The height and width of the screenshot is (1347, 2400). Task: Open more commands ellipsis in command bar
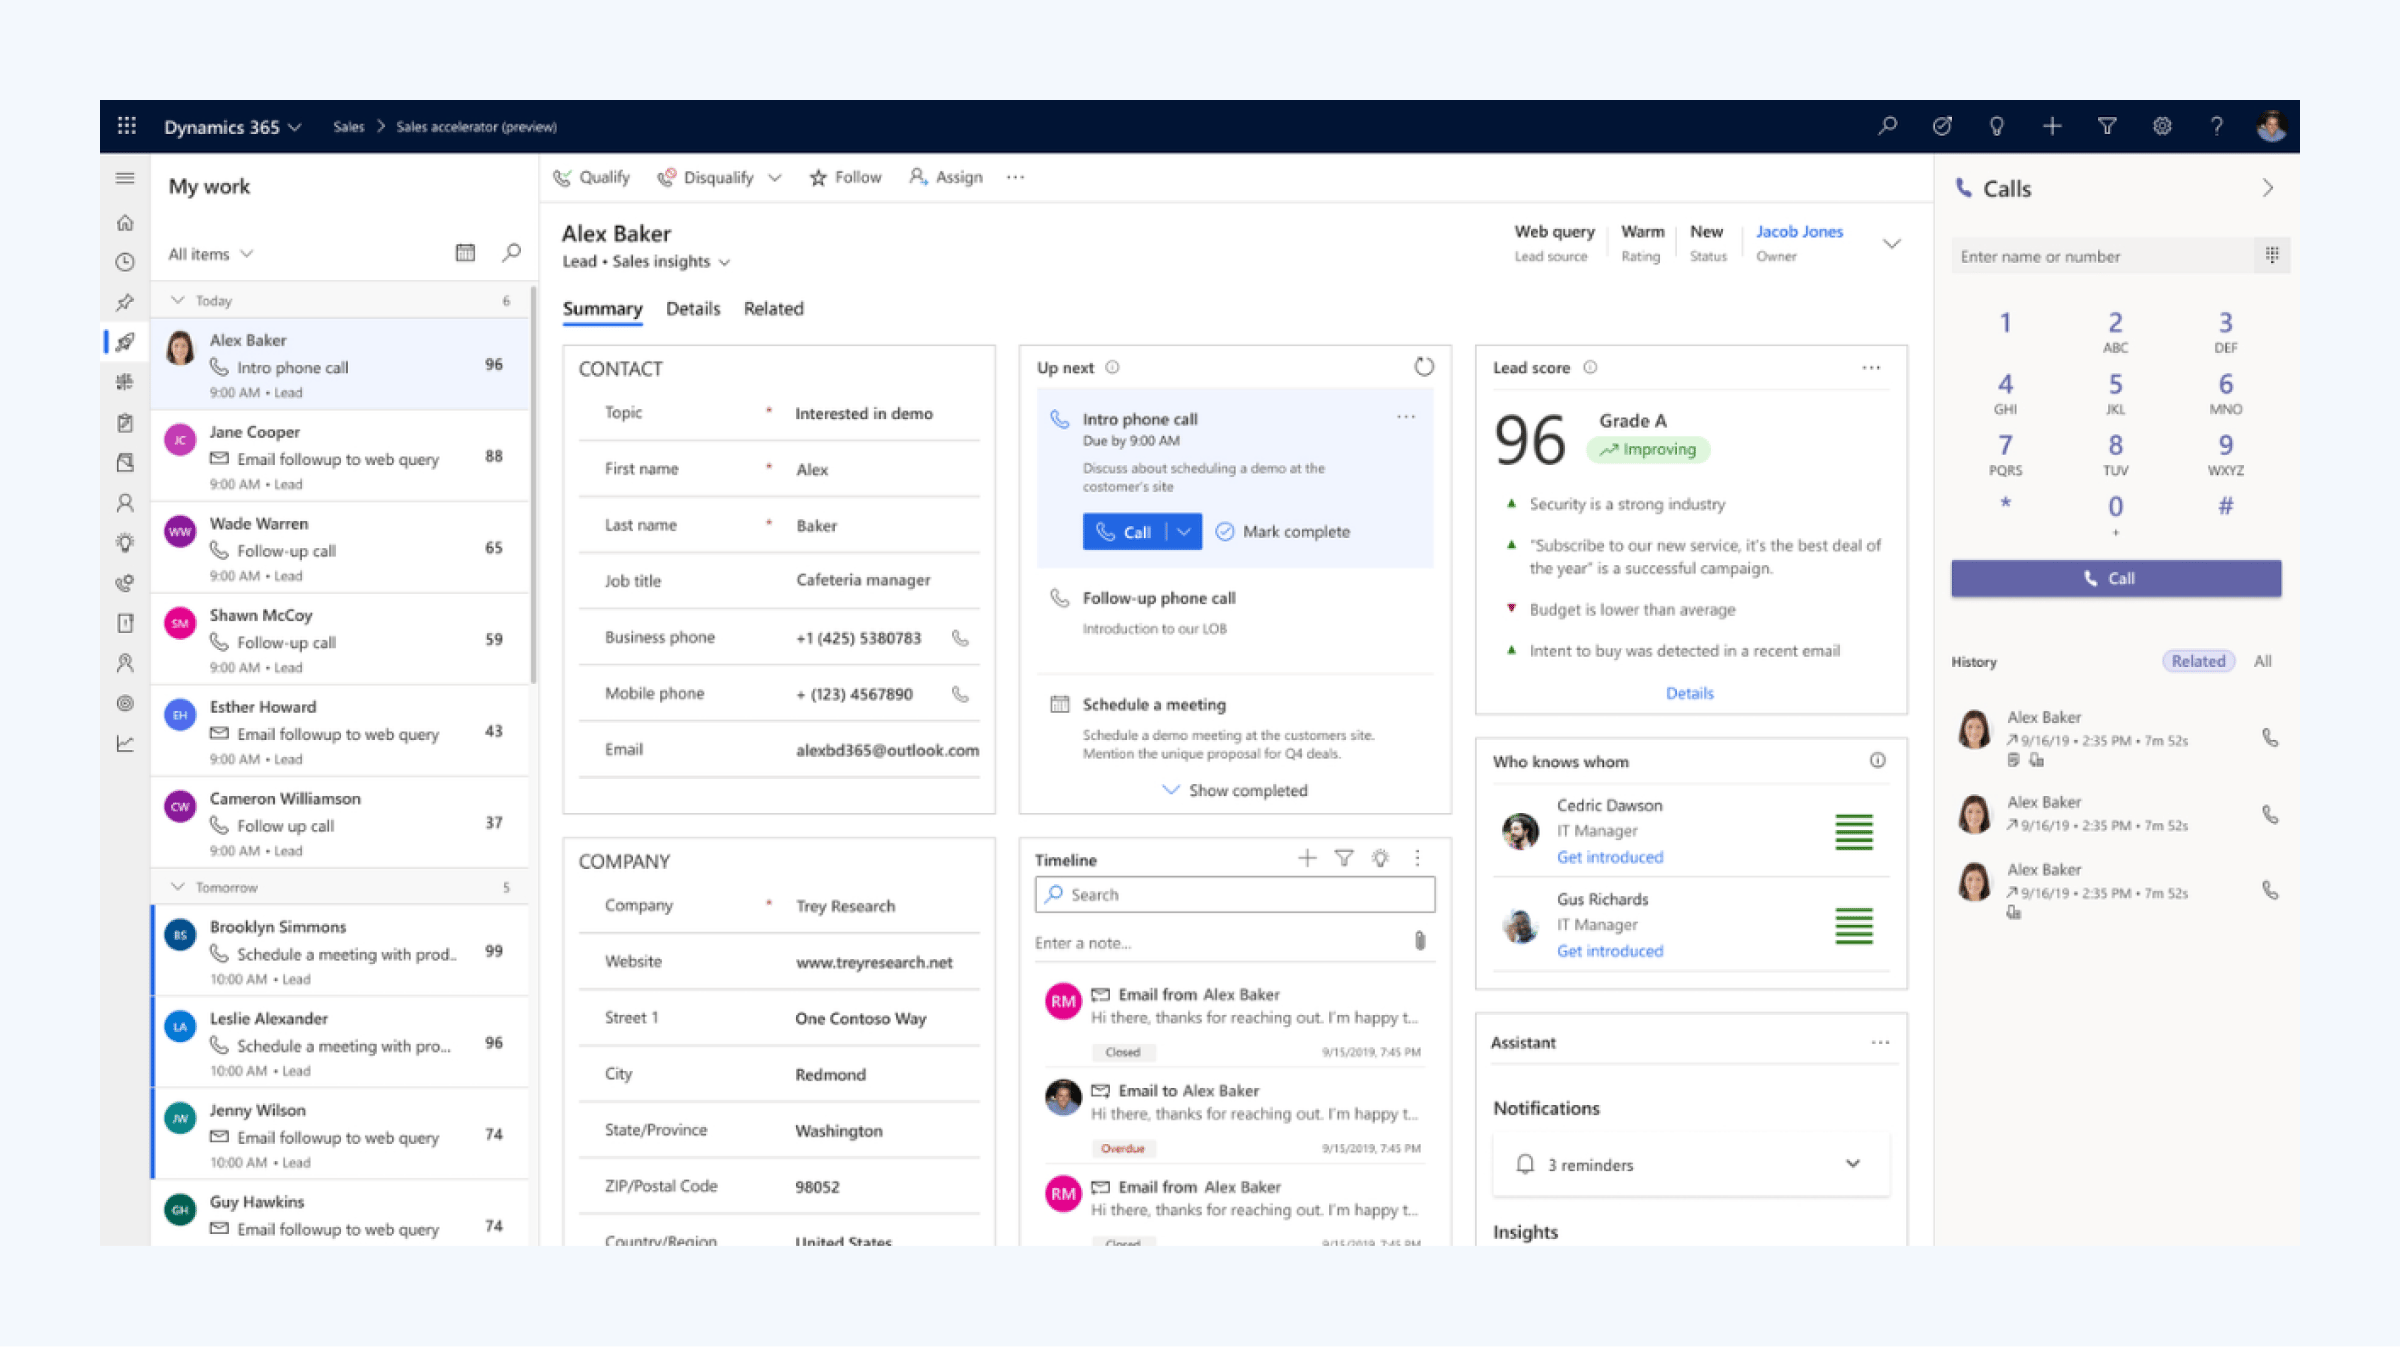tap(1015, 177)
